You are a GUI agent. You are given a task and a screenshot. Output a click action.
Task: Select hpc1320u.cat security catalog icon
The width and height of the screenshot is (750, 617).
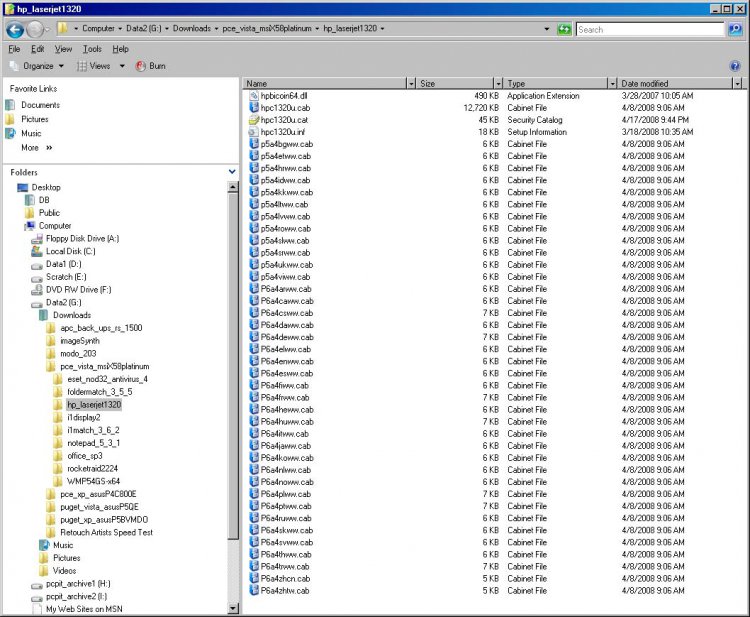click(x=254, y=120)
